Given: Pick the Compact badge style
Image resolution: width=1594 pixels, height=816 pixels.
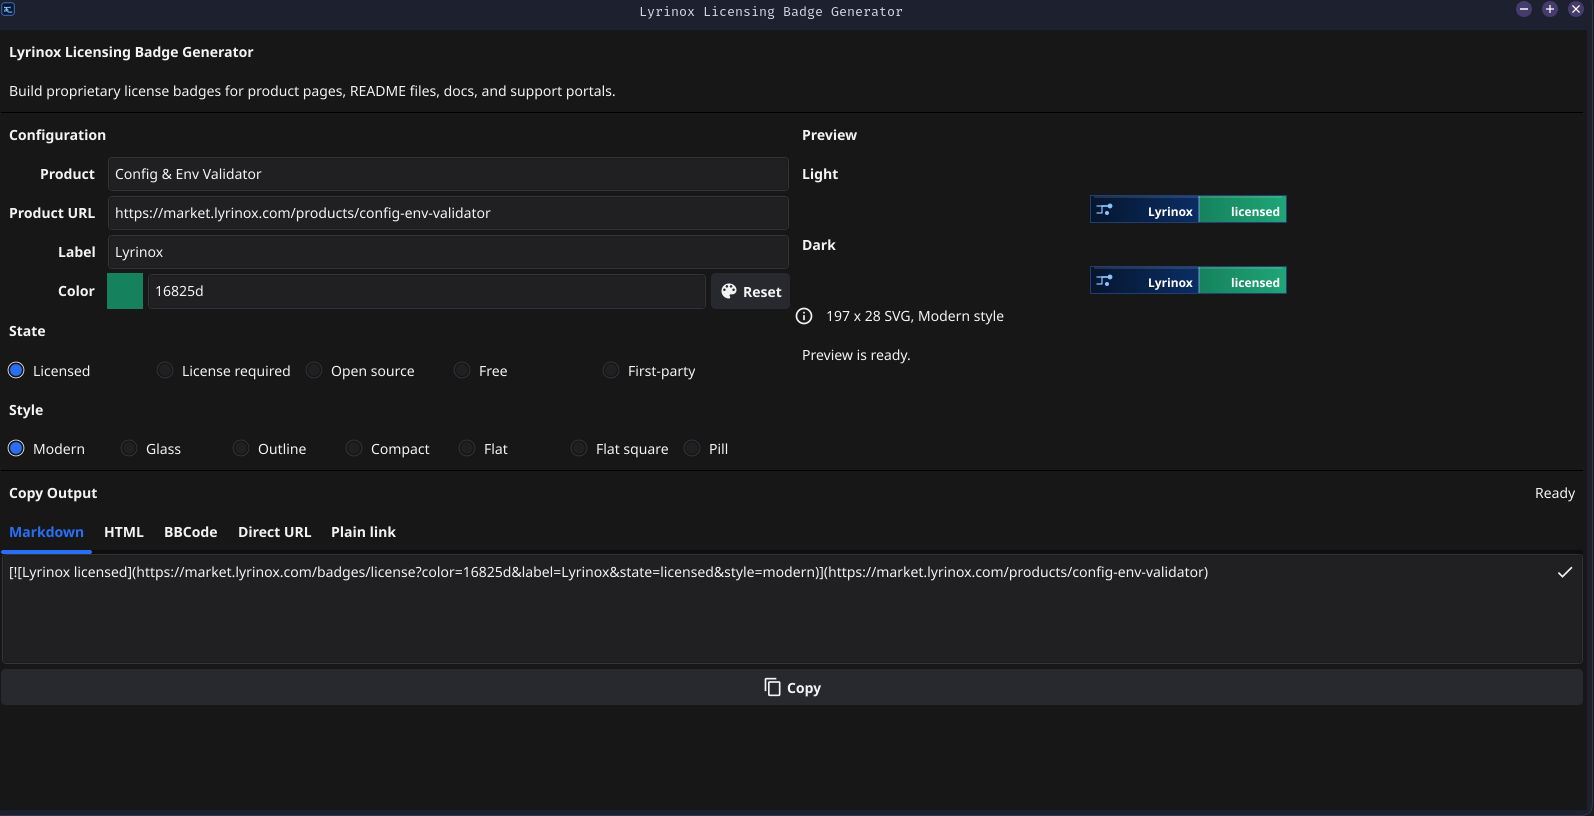Looking at the screenshot, I should (x=388, y=449).
